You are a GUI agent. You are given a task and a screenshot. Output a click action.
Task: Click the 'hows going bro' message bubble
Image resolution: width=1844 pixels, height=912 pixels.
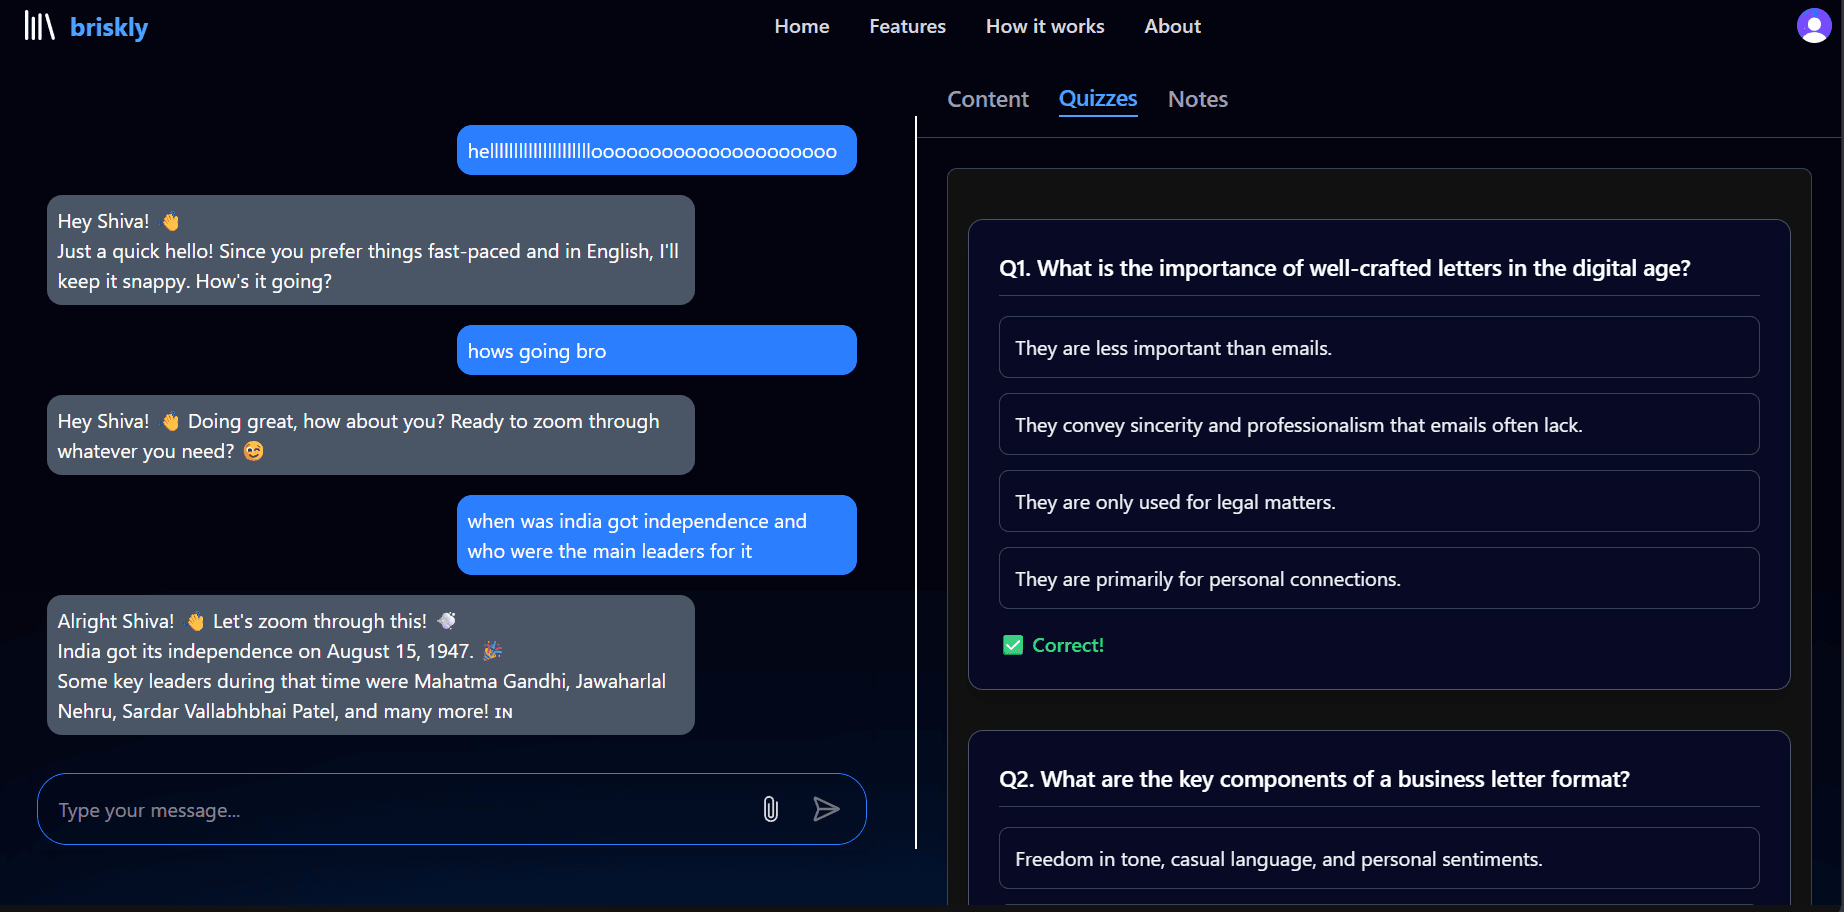(657, 350)
